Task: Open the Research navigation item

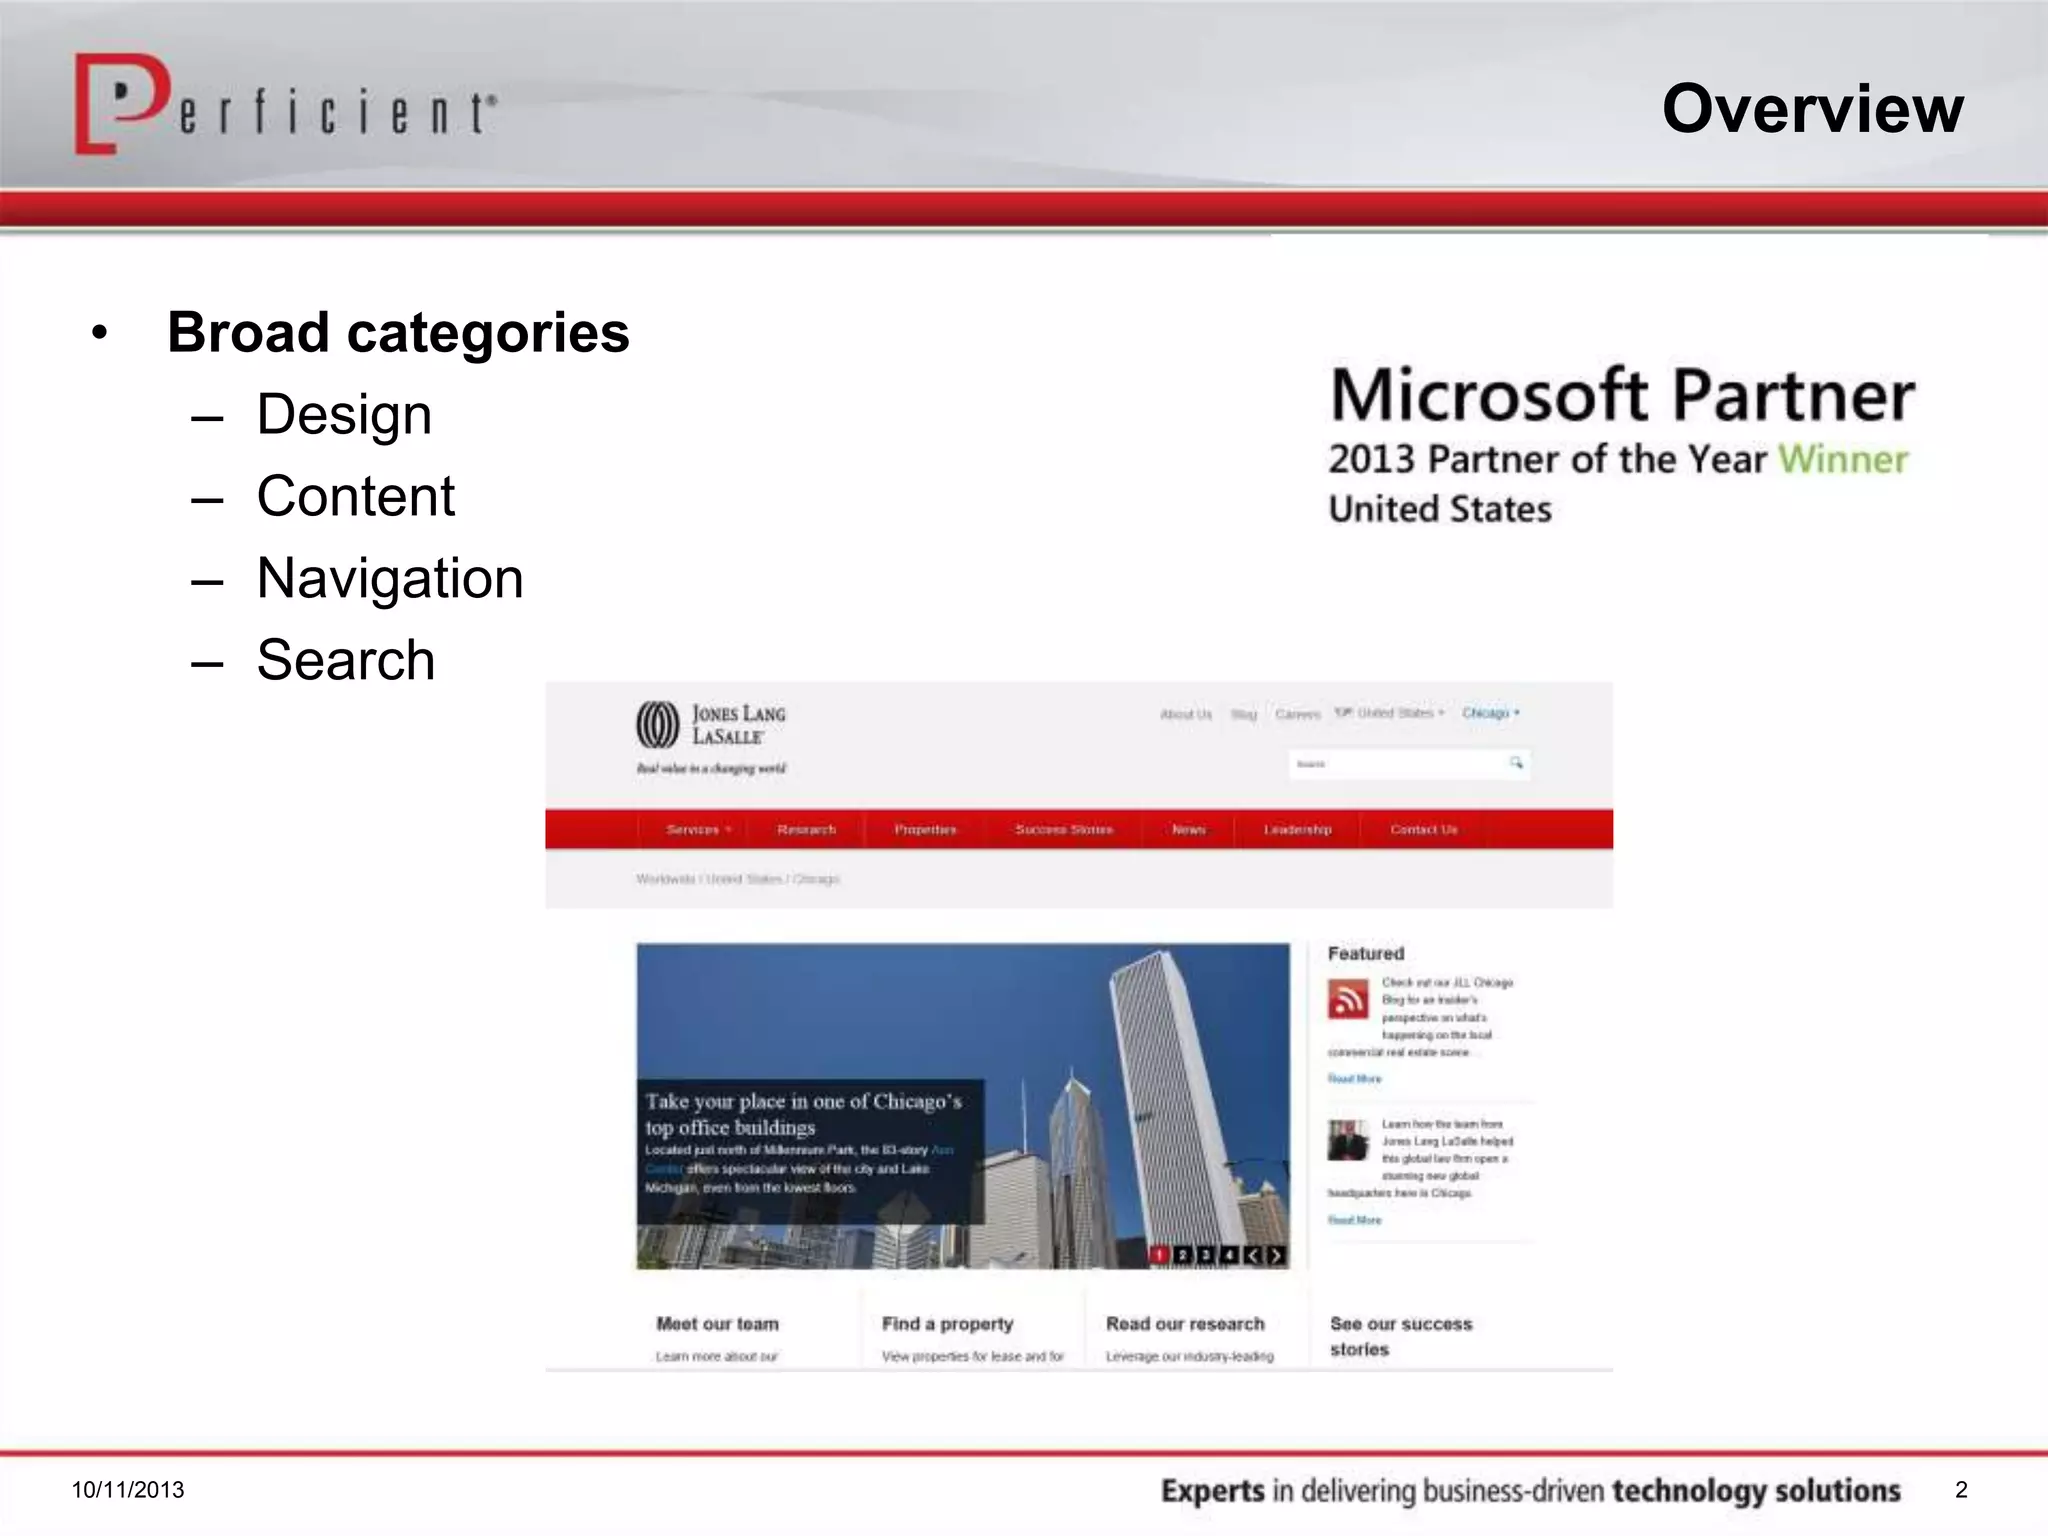Action: point(806,829)
